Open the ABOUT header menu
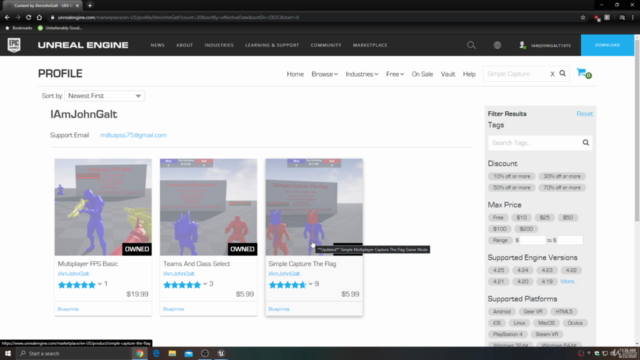 [184, 45]
